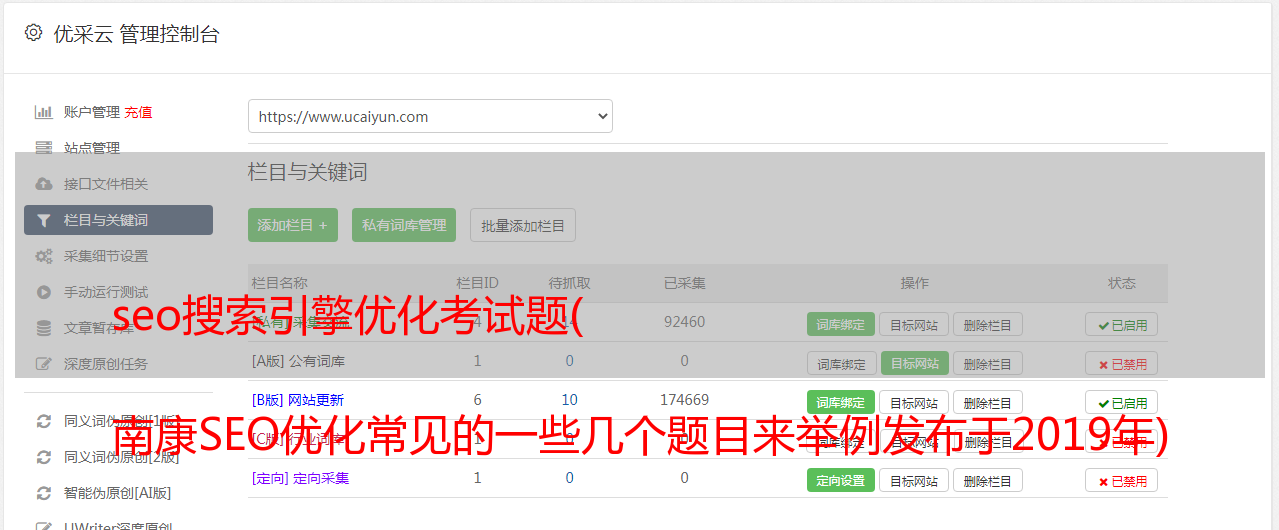Screen dimensions: 1279x530
Task: Toggle 已禁用 status for [A版] 公有词库
Action: pos(1122,363)
